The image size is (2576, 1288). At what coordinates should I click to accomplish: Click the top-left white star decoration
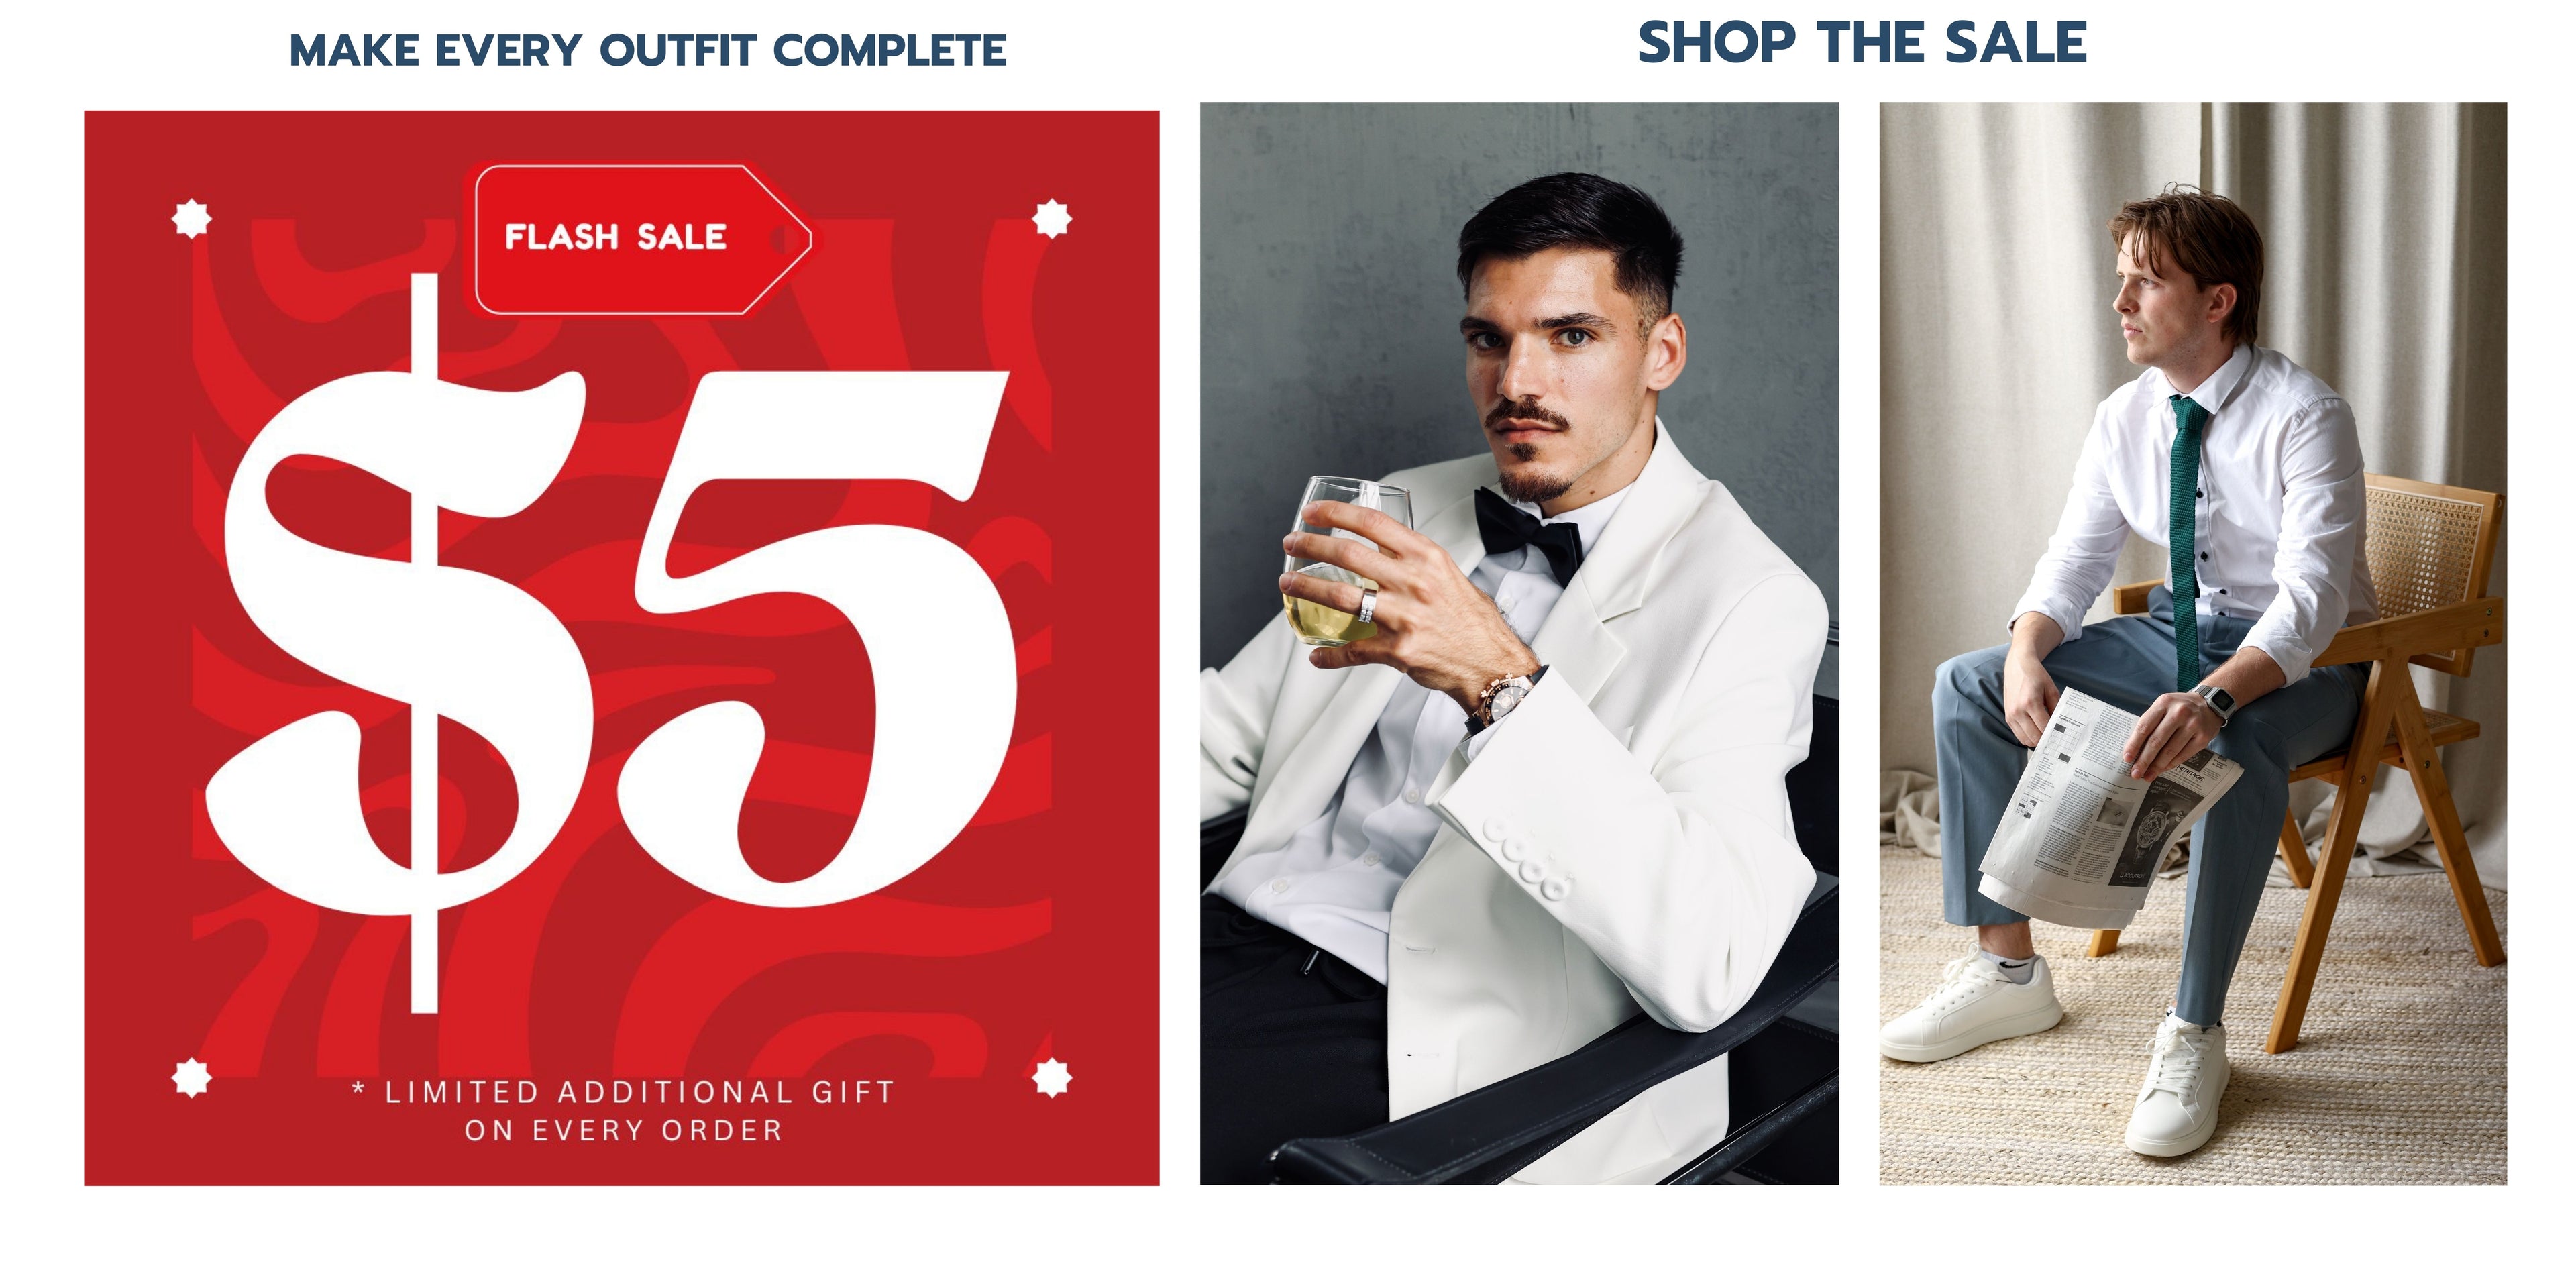click(x=191, y=218)
